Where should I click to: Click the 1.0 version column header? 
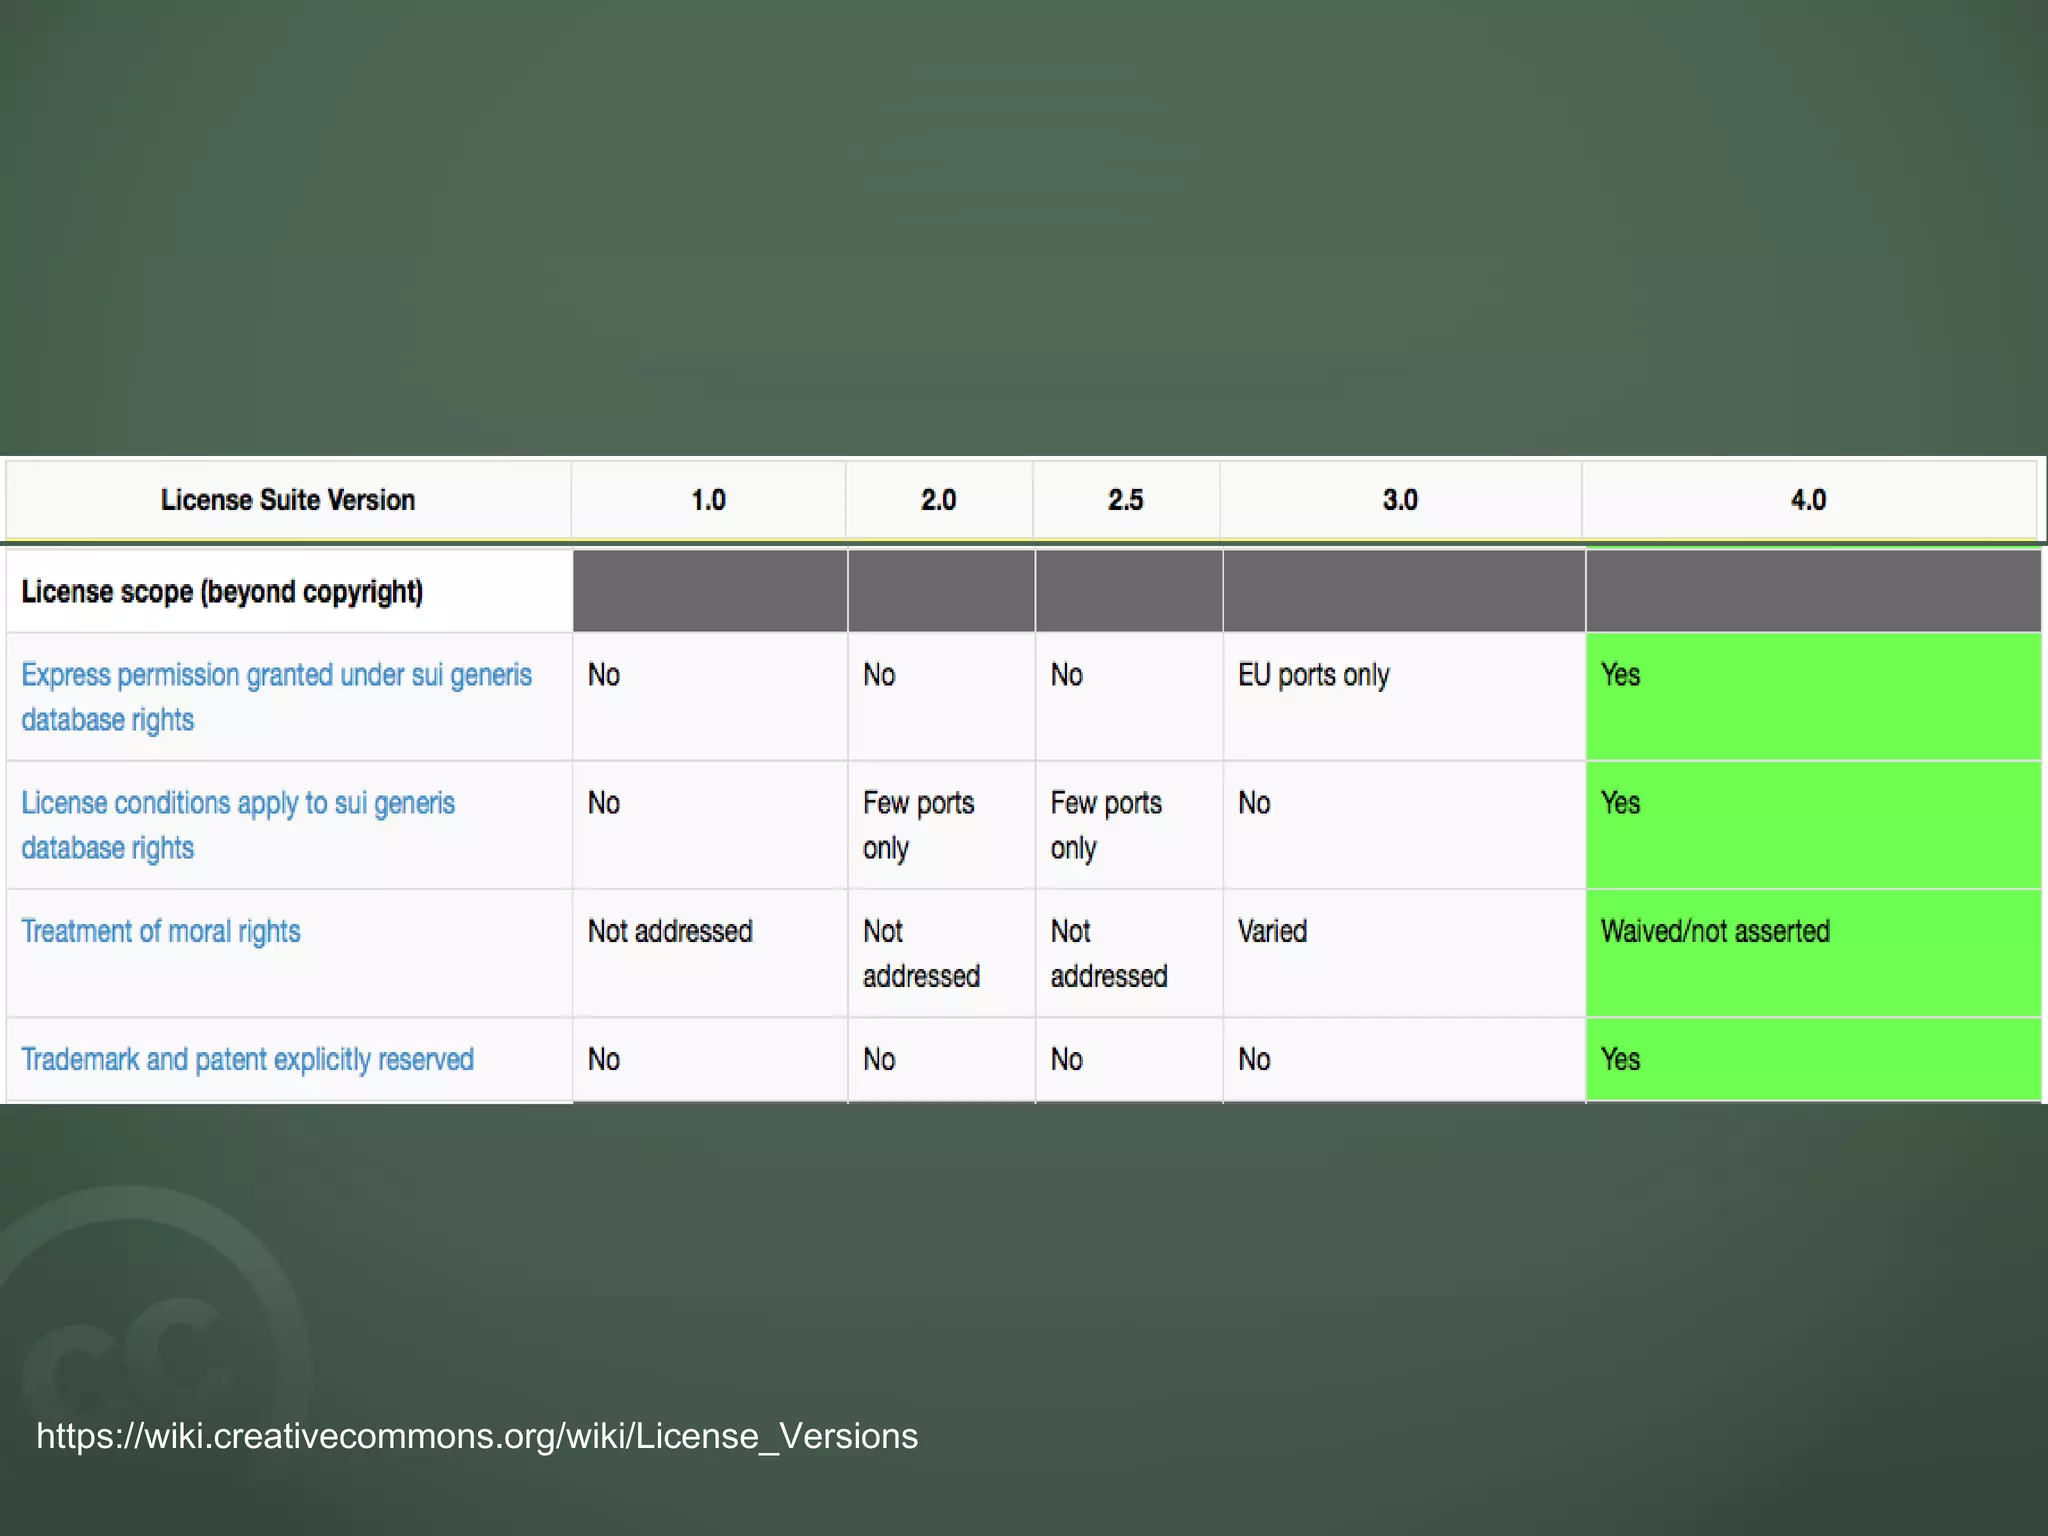[708, 500]
